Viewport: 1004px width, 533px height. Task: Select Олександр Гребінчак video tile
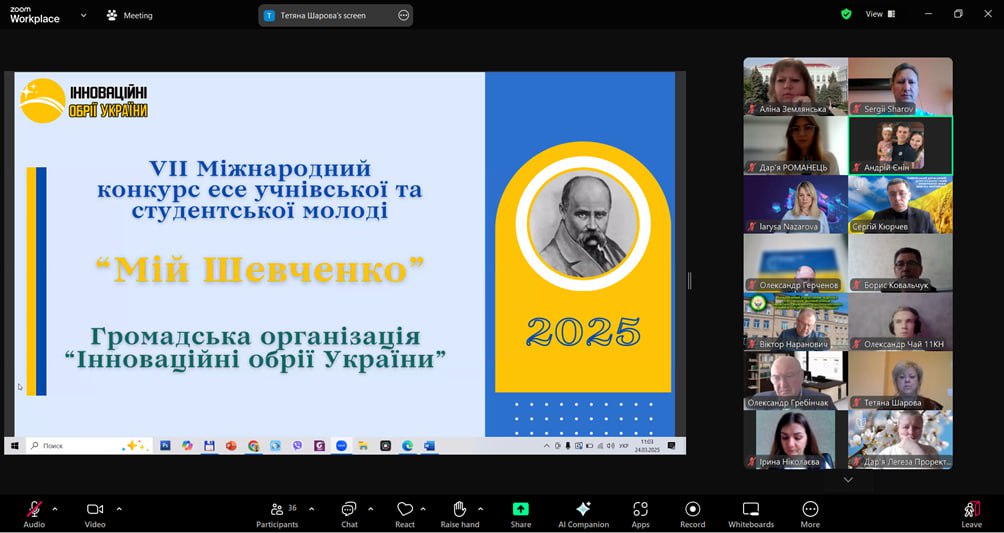tap(796, 381)
